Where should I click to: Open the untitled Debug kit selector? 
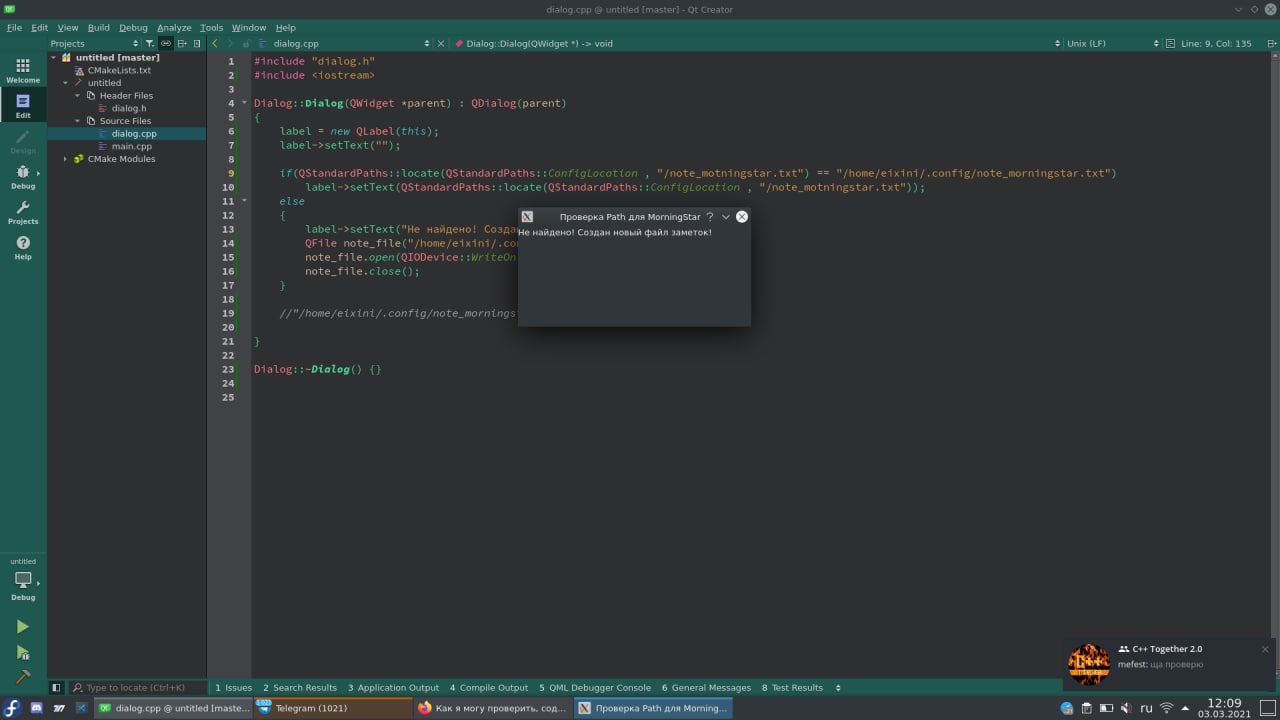[23, 580]
